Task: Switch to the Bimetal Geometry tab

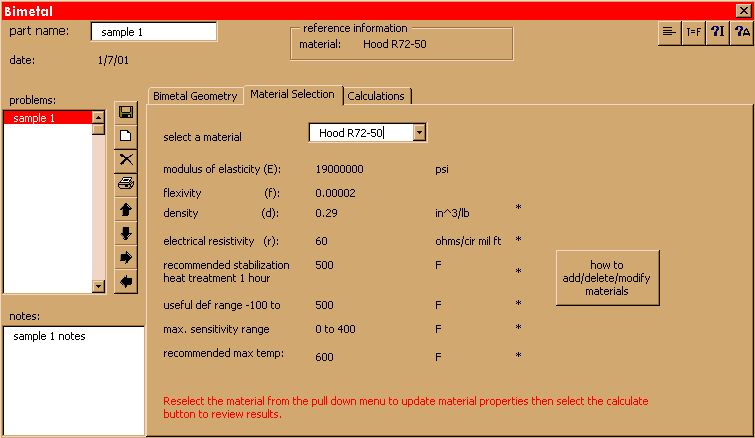Action: tap(195, 96)
